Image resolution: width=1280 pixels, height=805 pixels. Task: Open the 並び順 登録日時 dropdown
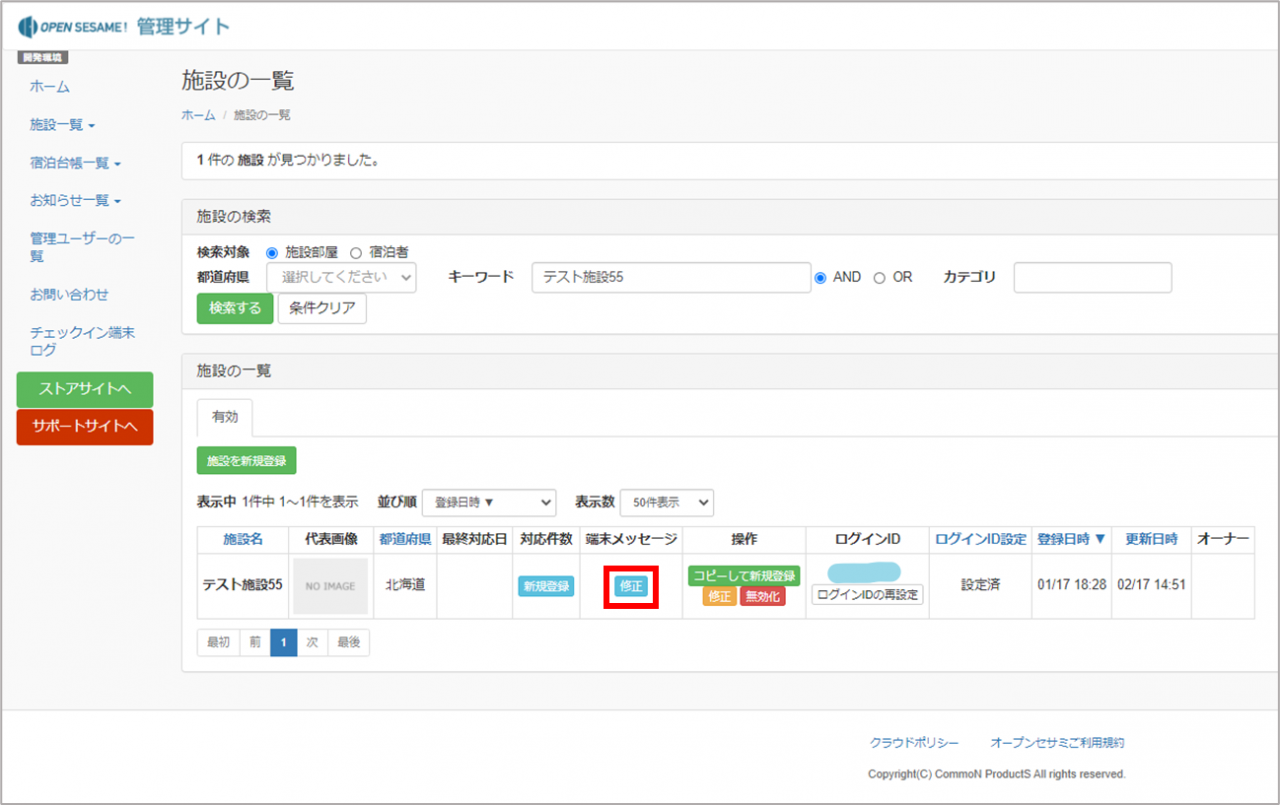(489, 502)
